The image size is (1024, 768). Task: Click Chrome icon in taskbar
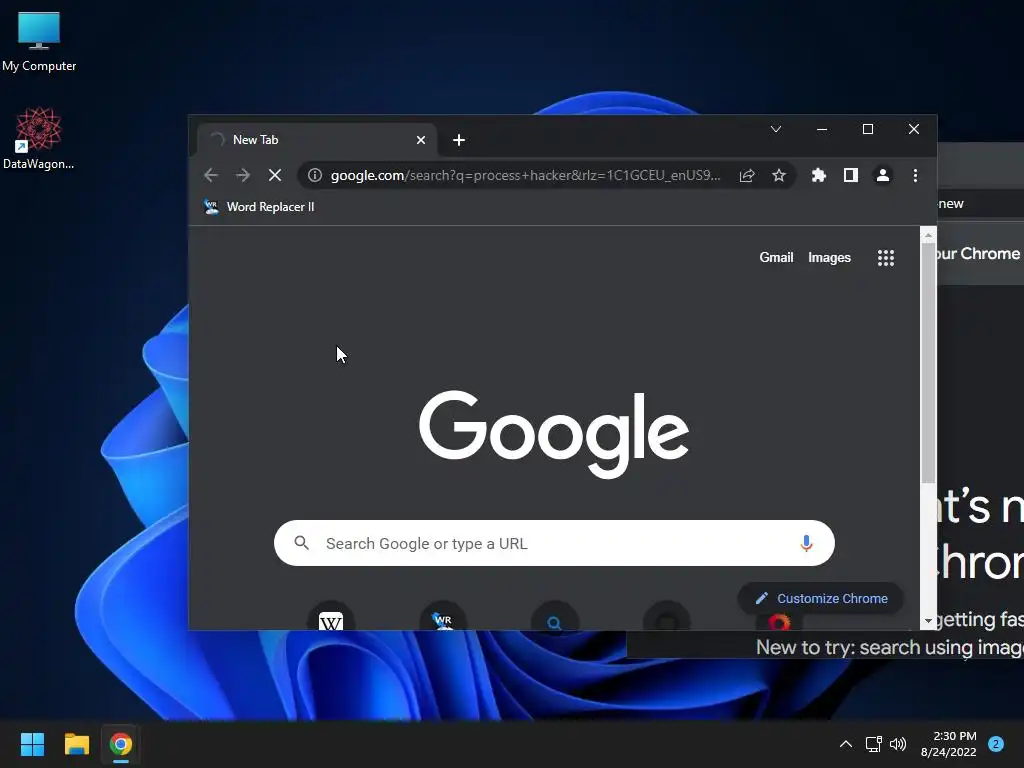[x=121, y=744]
